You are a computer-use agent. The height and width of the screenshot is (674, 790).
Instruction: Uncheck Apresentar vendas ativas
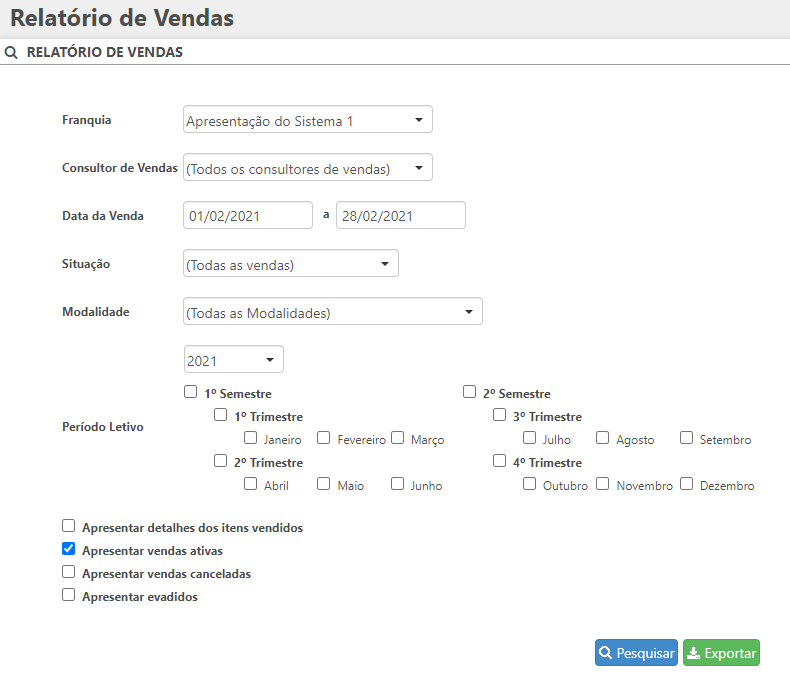click(69, 549)
